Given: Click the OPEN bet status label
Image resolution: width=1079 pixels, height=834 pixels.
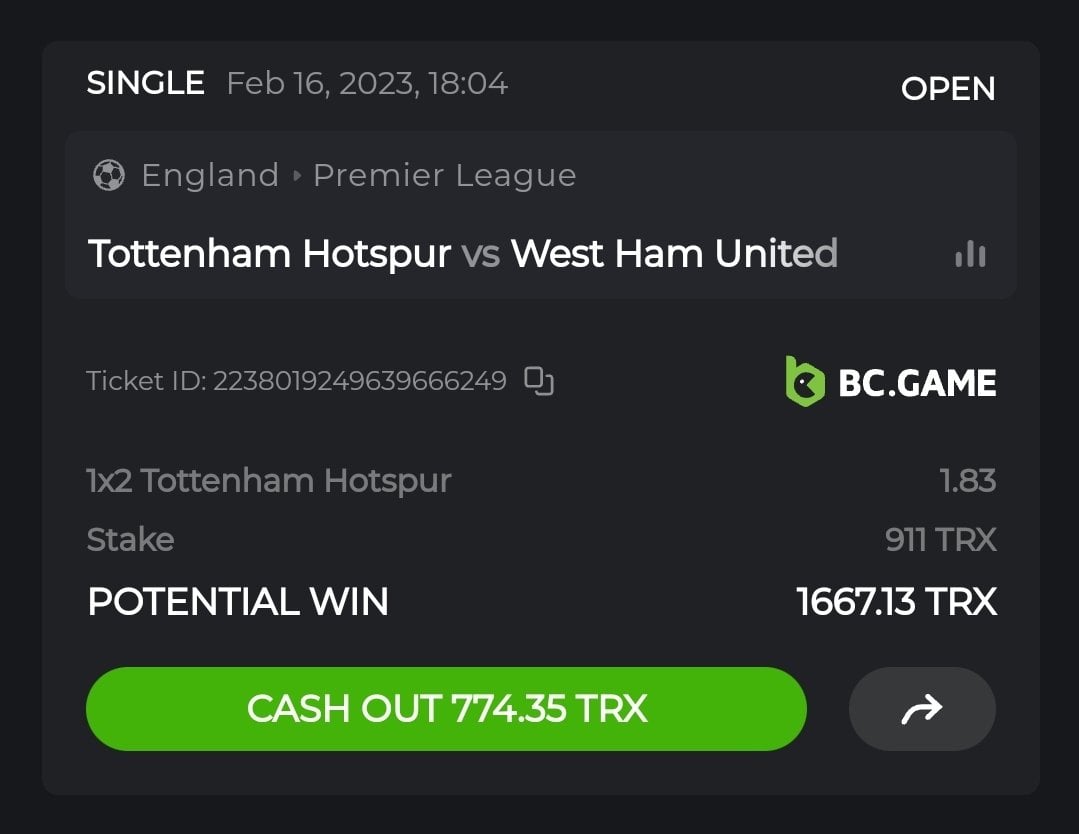Looking at the screenshot, I should click(948, 89).
